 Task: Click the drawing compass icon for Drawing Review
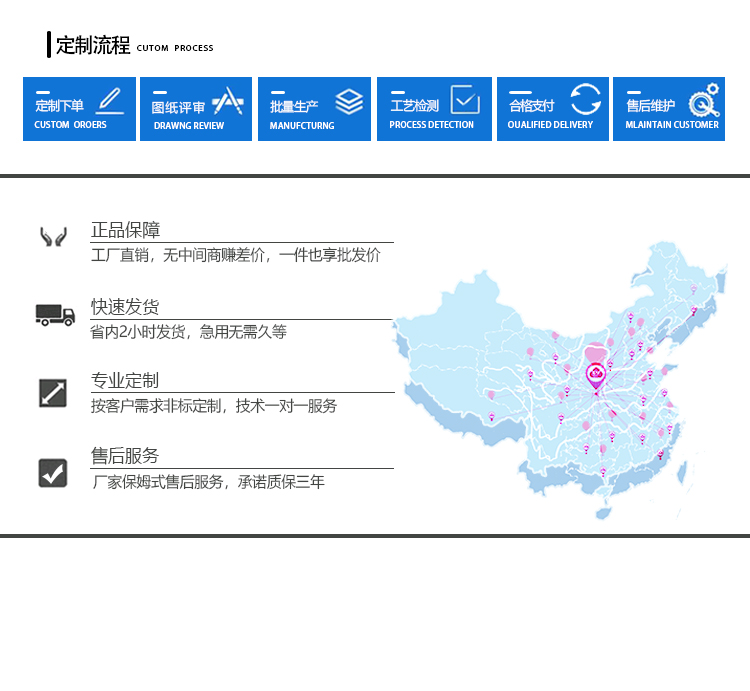click(x=227, y=100)
